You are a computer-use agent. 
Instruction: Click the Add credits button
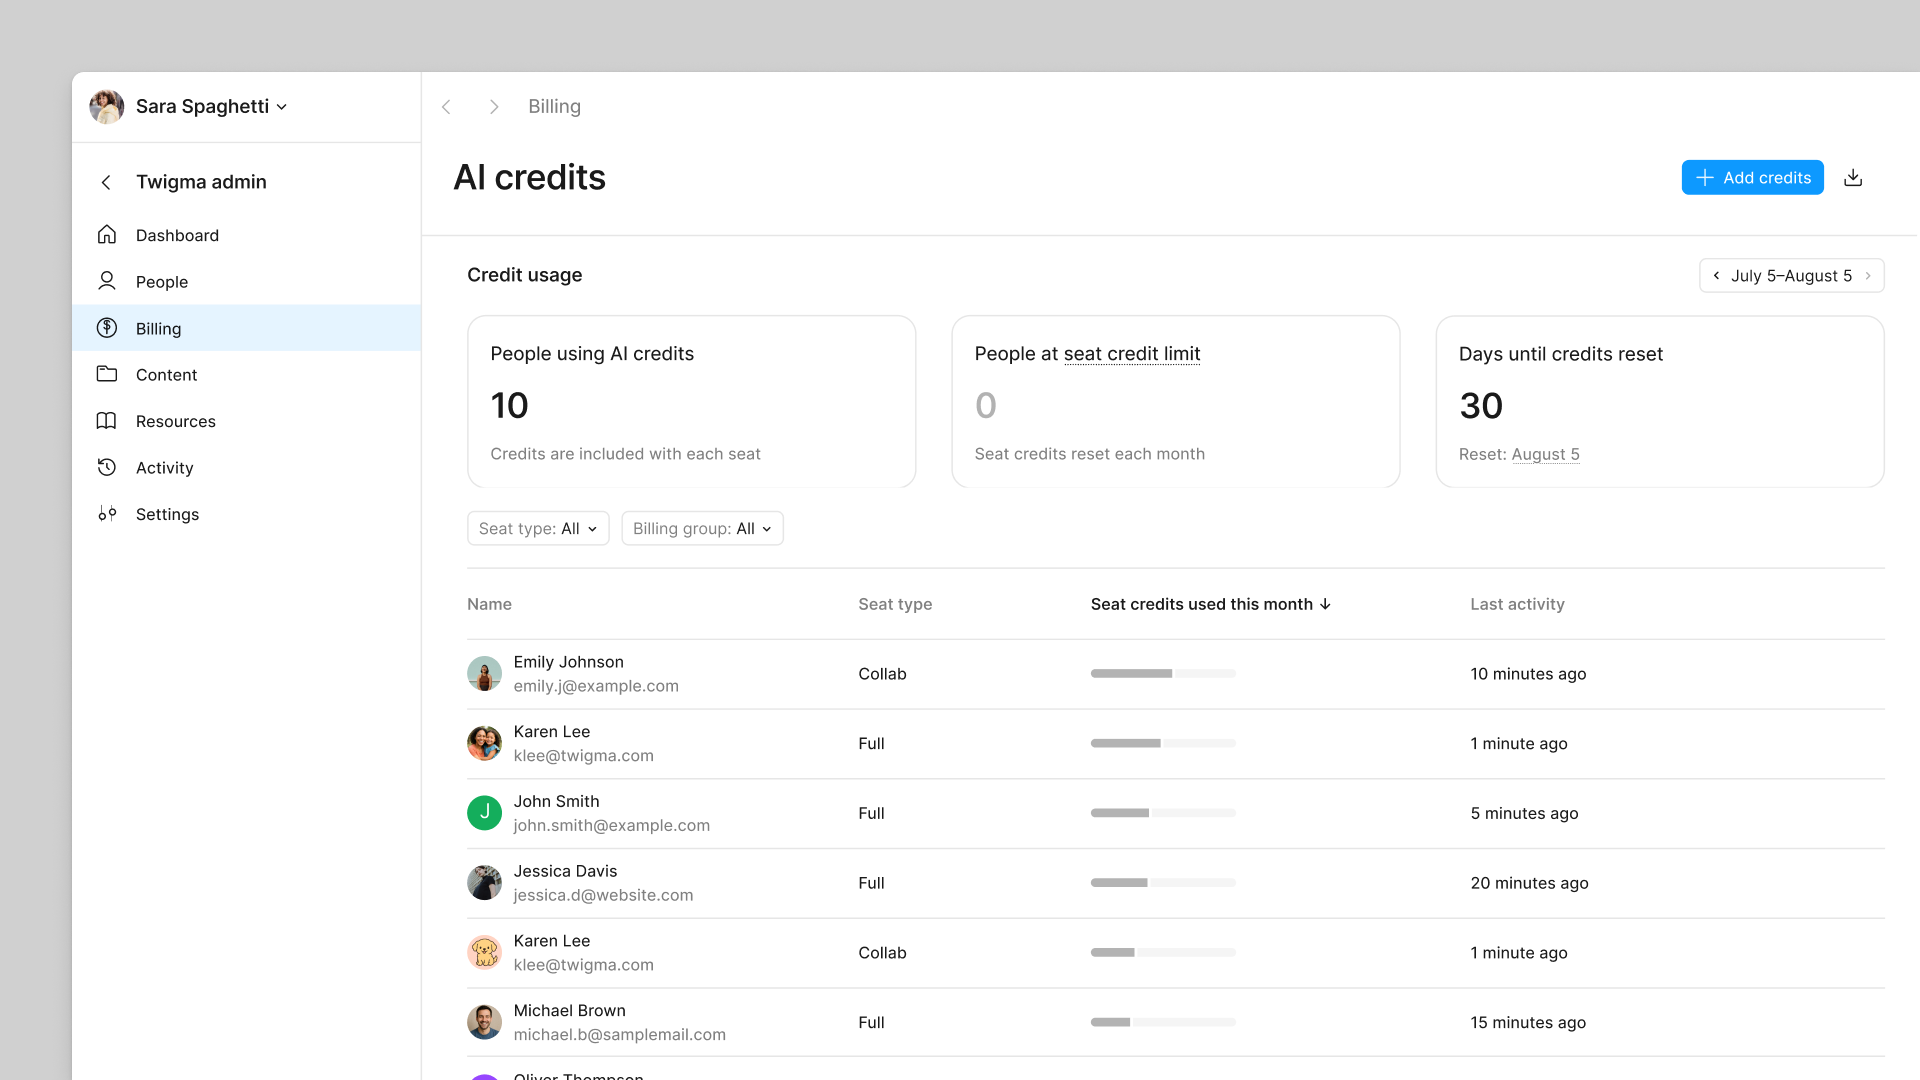[1752, 177]
